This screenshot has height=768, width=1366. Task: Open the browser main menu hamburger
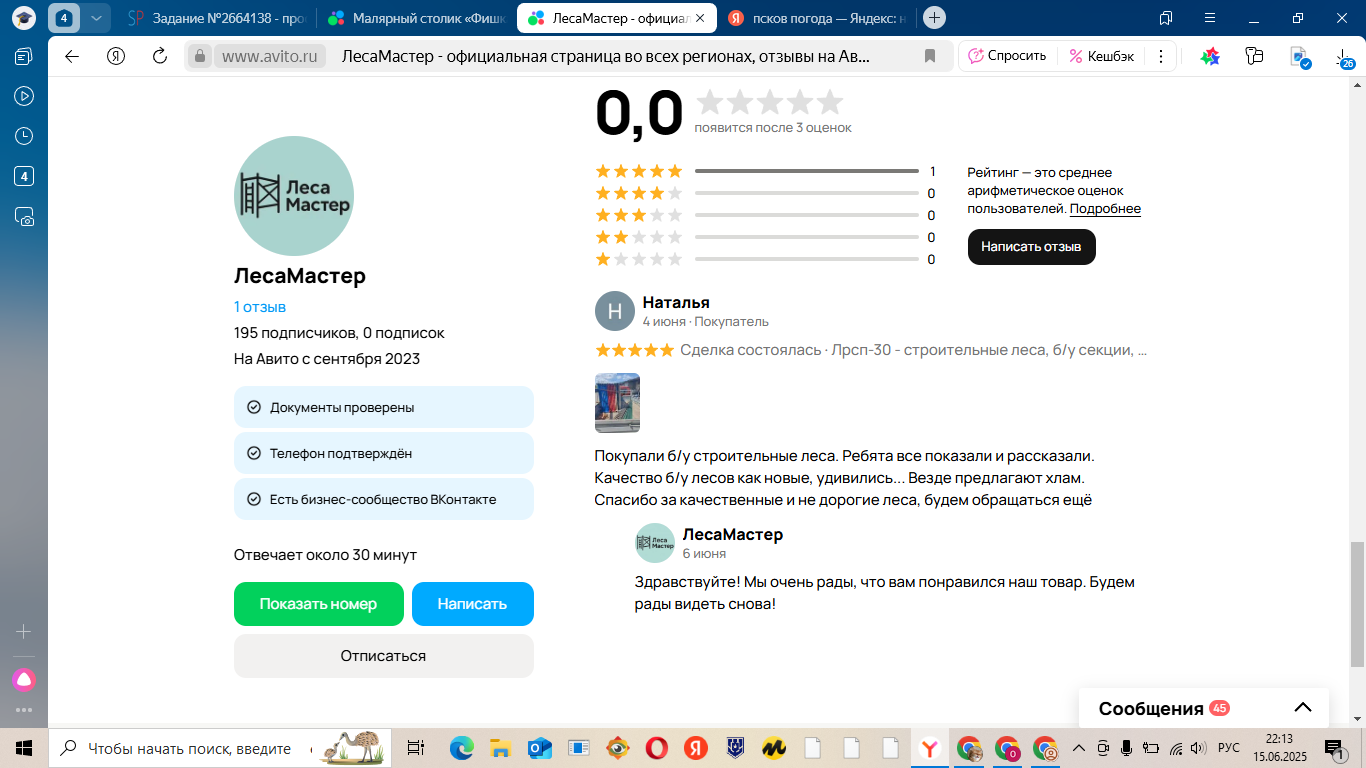[x=1209, y=18]
